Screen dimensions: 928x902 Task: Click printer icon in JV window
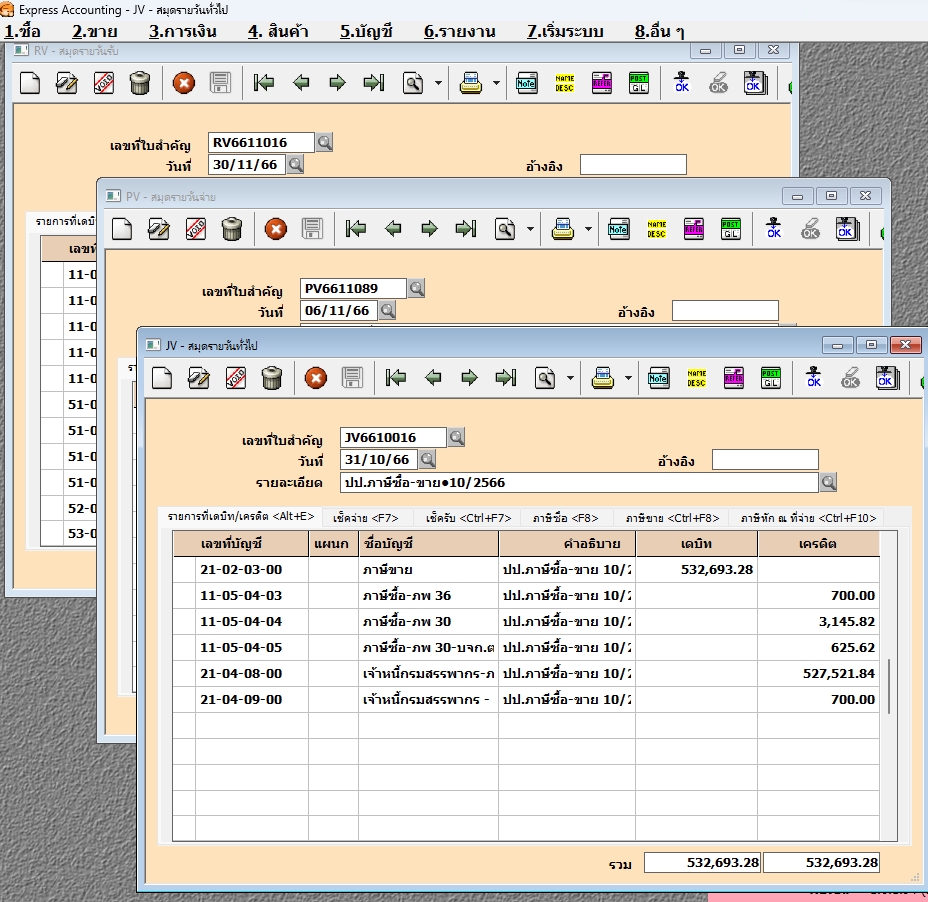pos(602,378)
